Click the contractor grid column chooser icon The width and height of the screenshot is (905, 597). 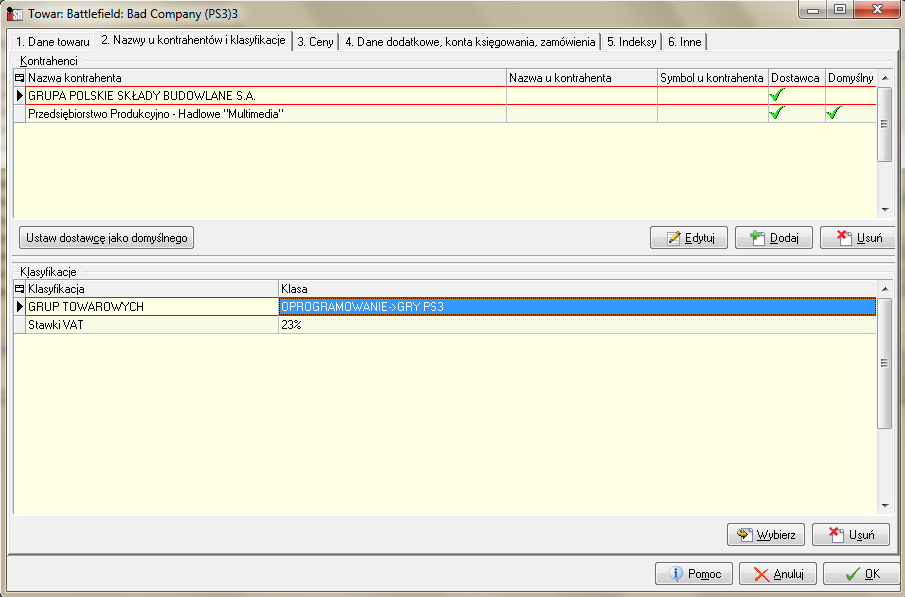[20, 78]
